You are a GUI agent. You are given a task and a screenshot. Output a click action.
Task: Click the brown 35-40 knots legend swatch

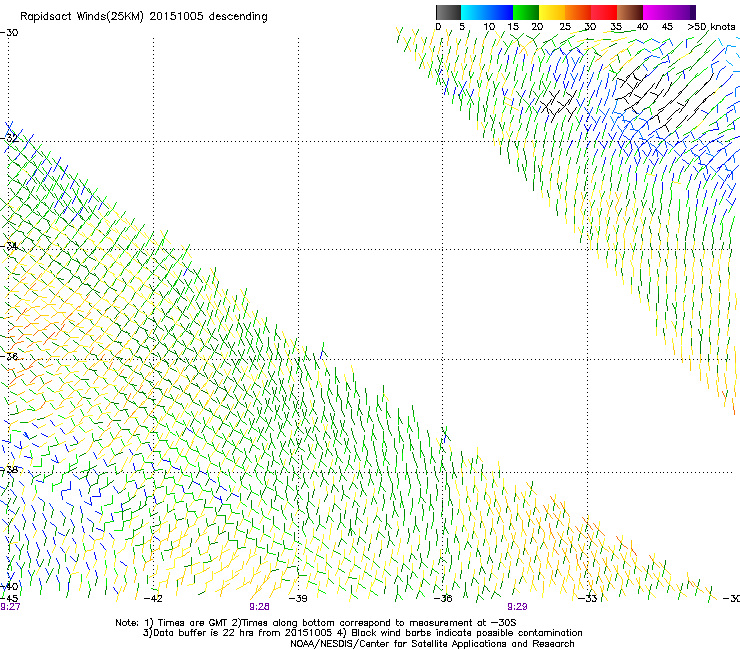point(630,12)
